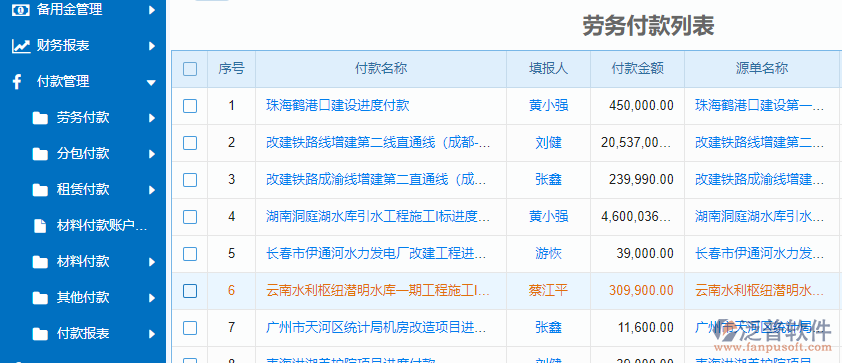The image size is (842, 363).
Task: Collapse the 付款管理 down arrow
Action: [x=151, y=83]
